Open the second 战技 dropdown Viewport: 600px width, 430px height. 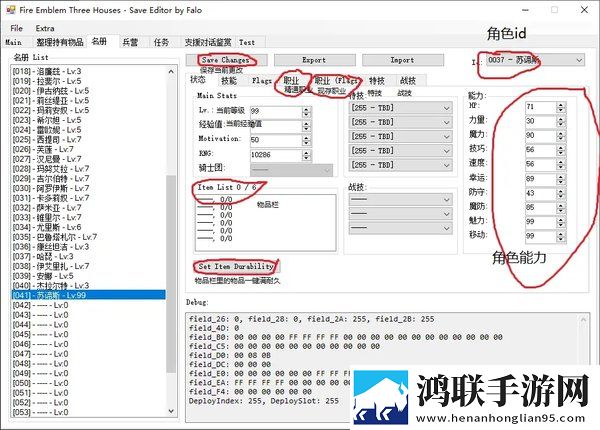tap(401, 214)
